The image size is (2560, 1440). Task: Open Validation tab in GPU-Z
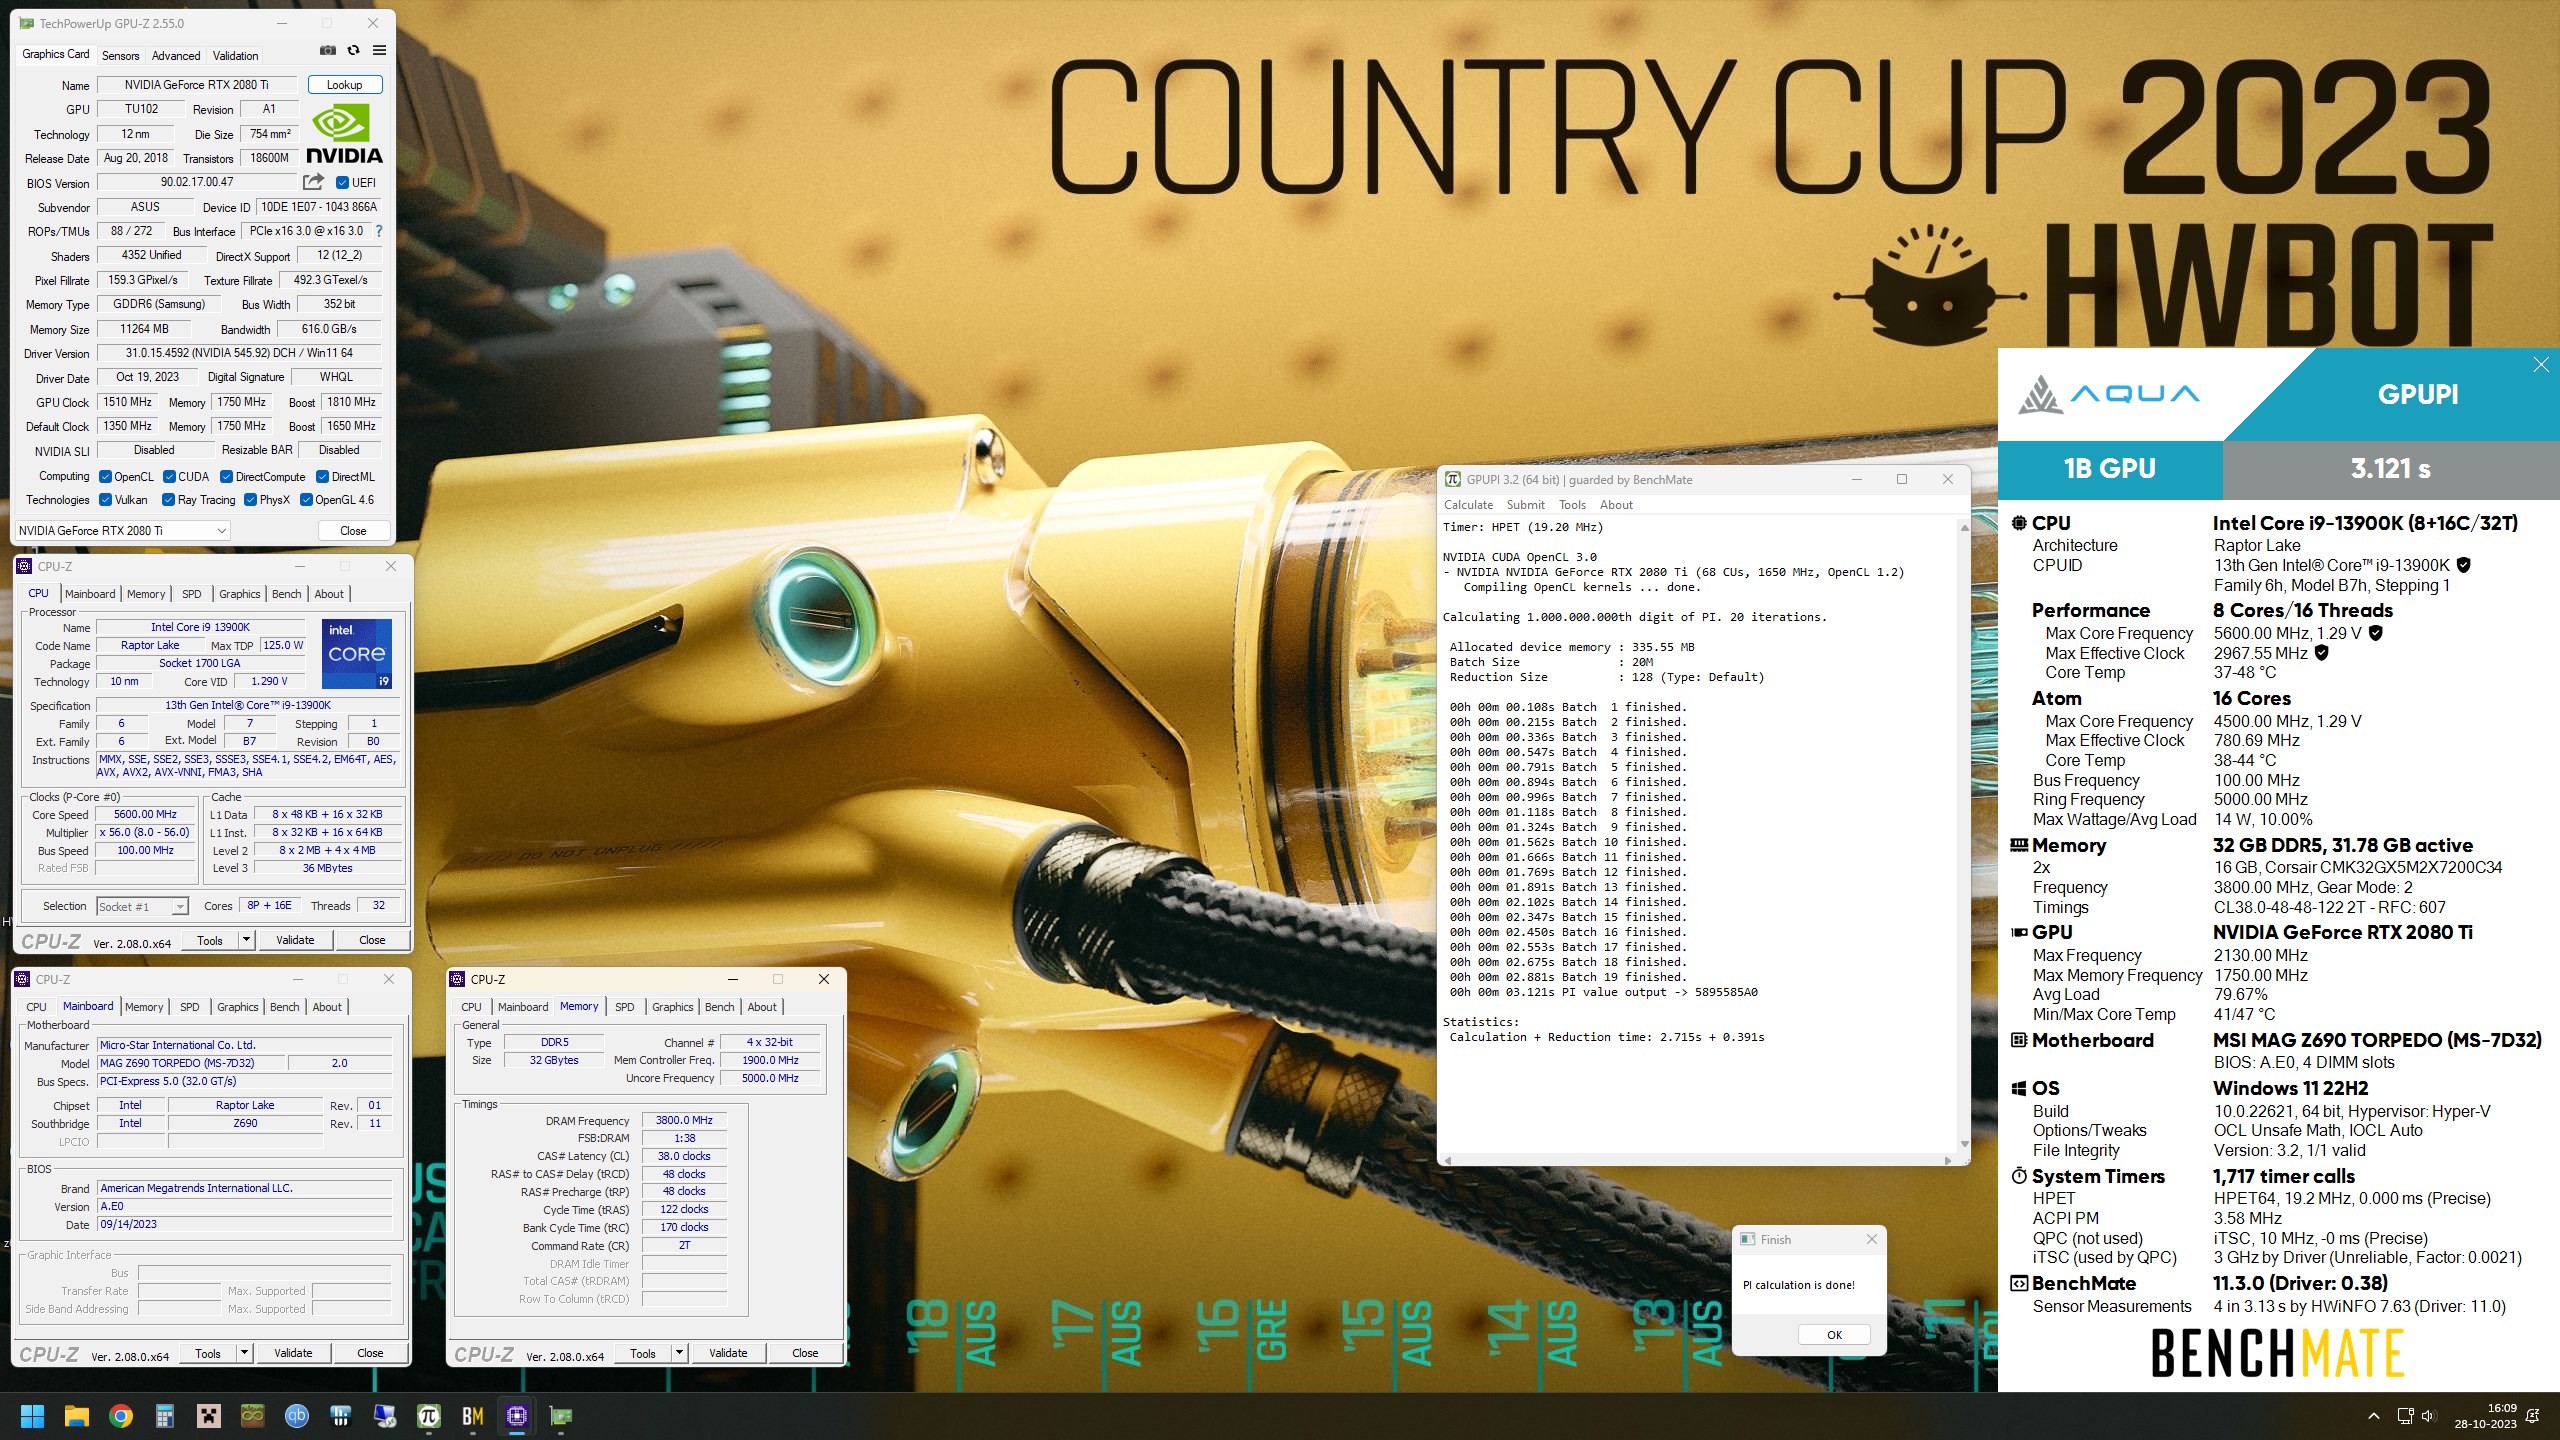click(x=236, y=56)
